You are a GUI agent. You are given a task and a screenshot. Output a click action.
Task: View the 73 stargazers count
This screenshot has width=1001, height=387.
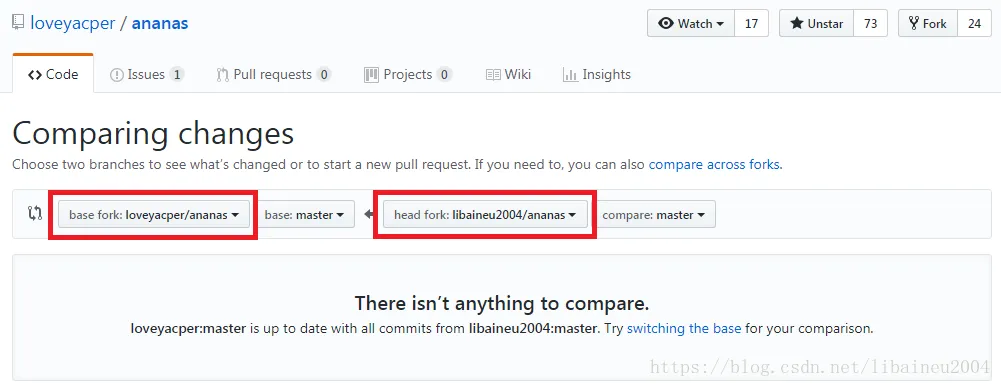pyautogui.click(x=871, y=24)
